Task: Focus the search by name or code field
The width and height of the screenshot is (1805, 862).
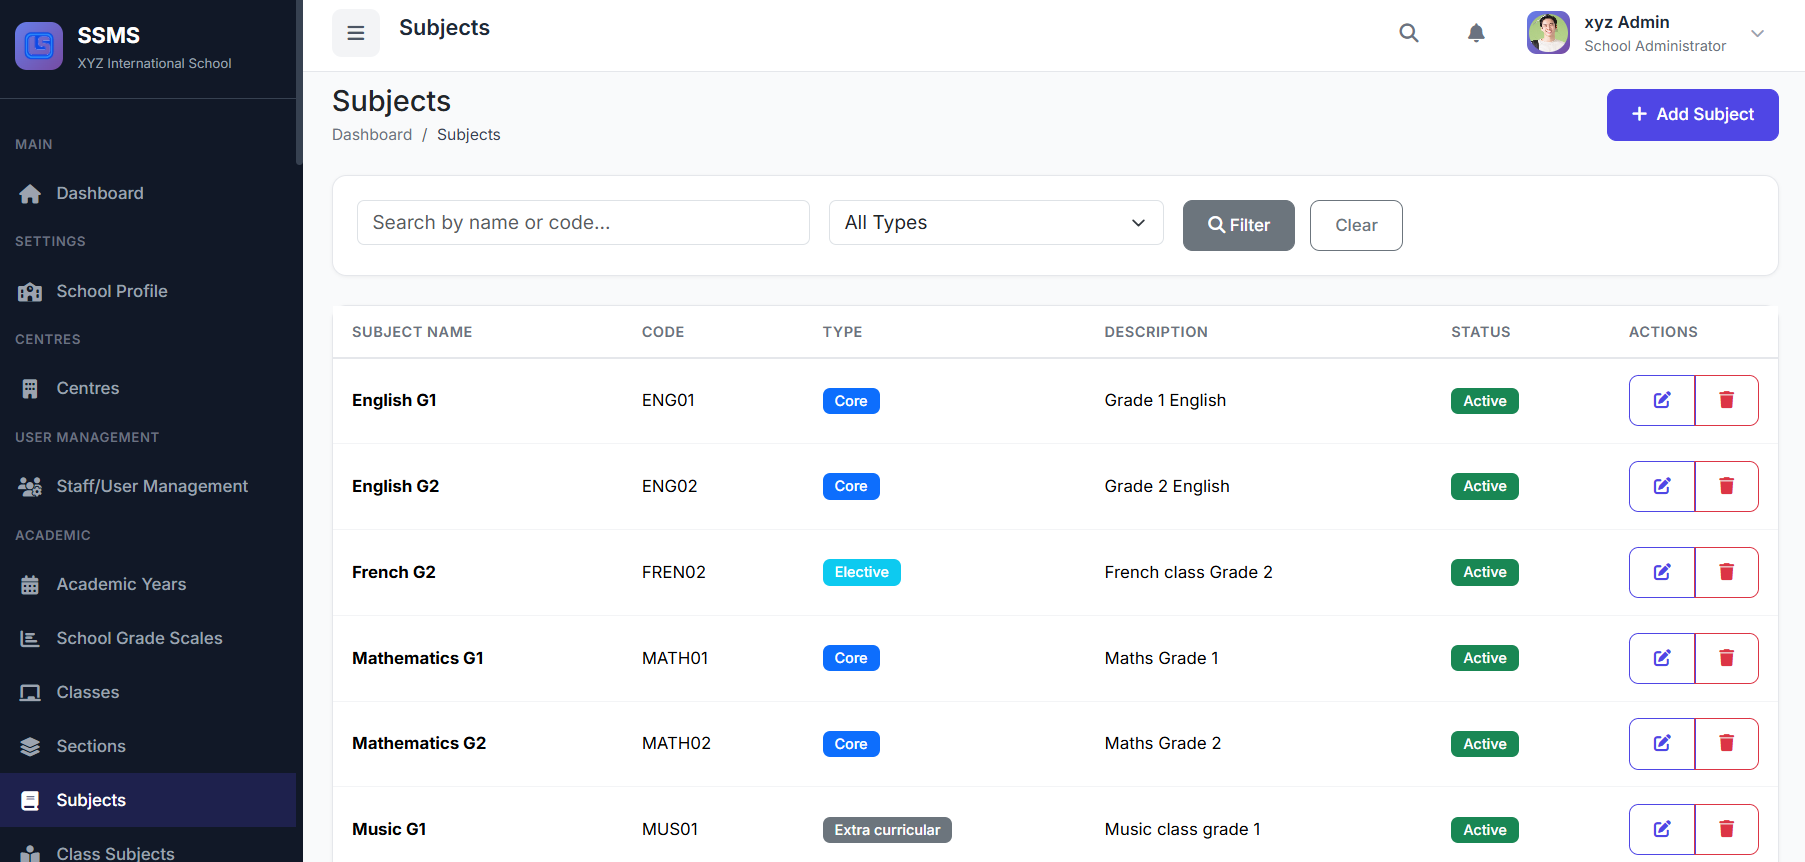Action: pos(582,222)
